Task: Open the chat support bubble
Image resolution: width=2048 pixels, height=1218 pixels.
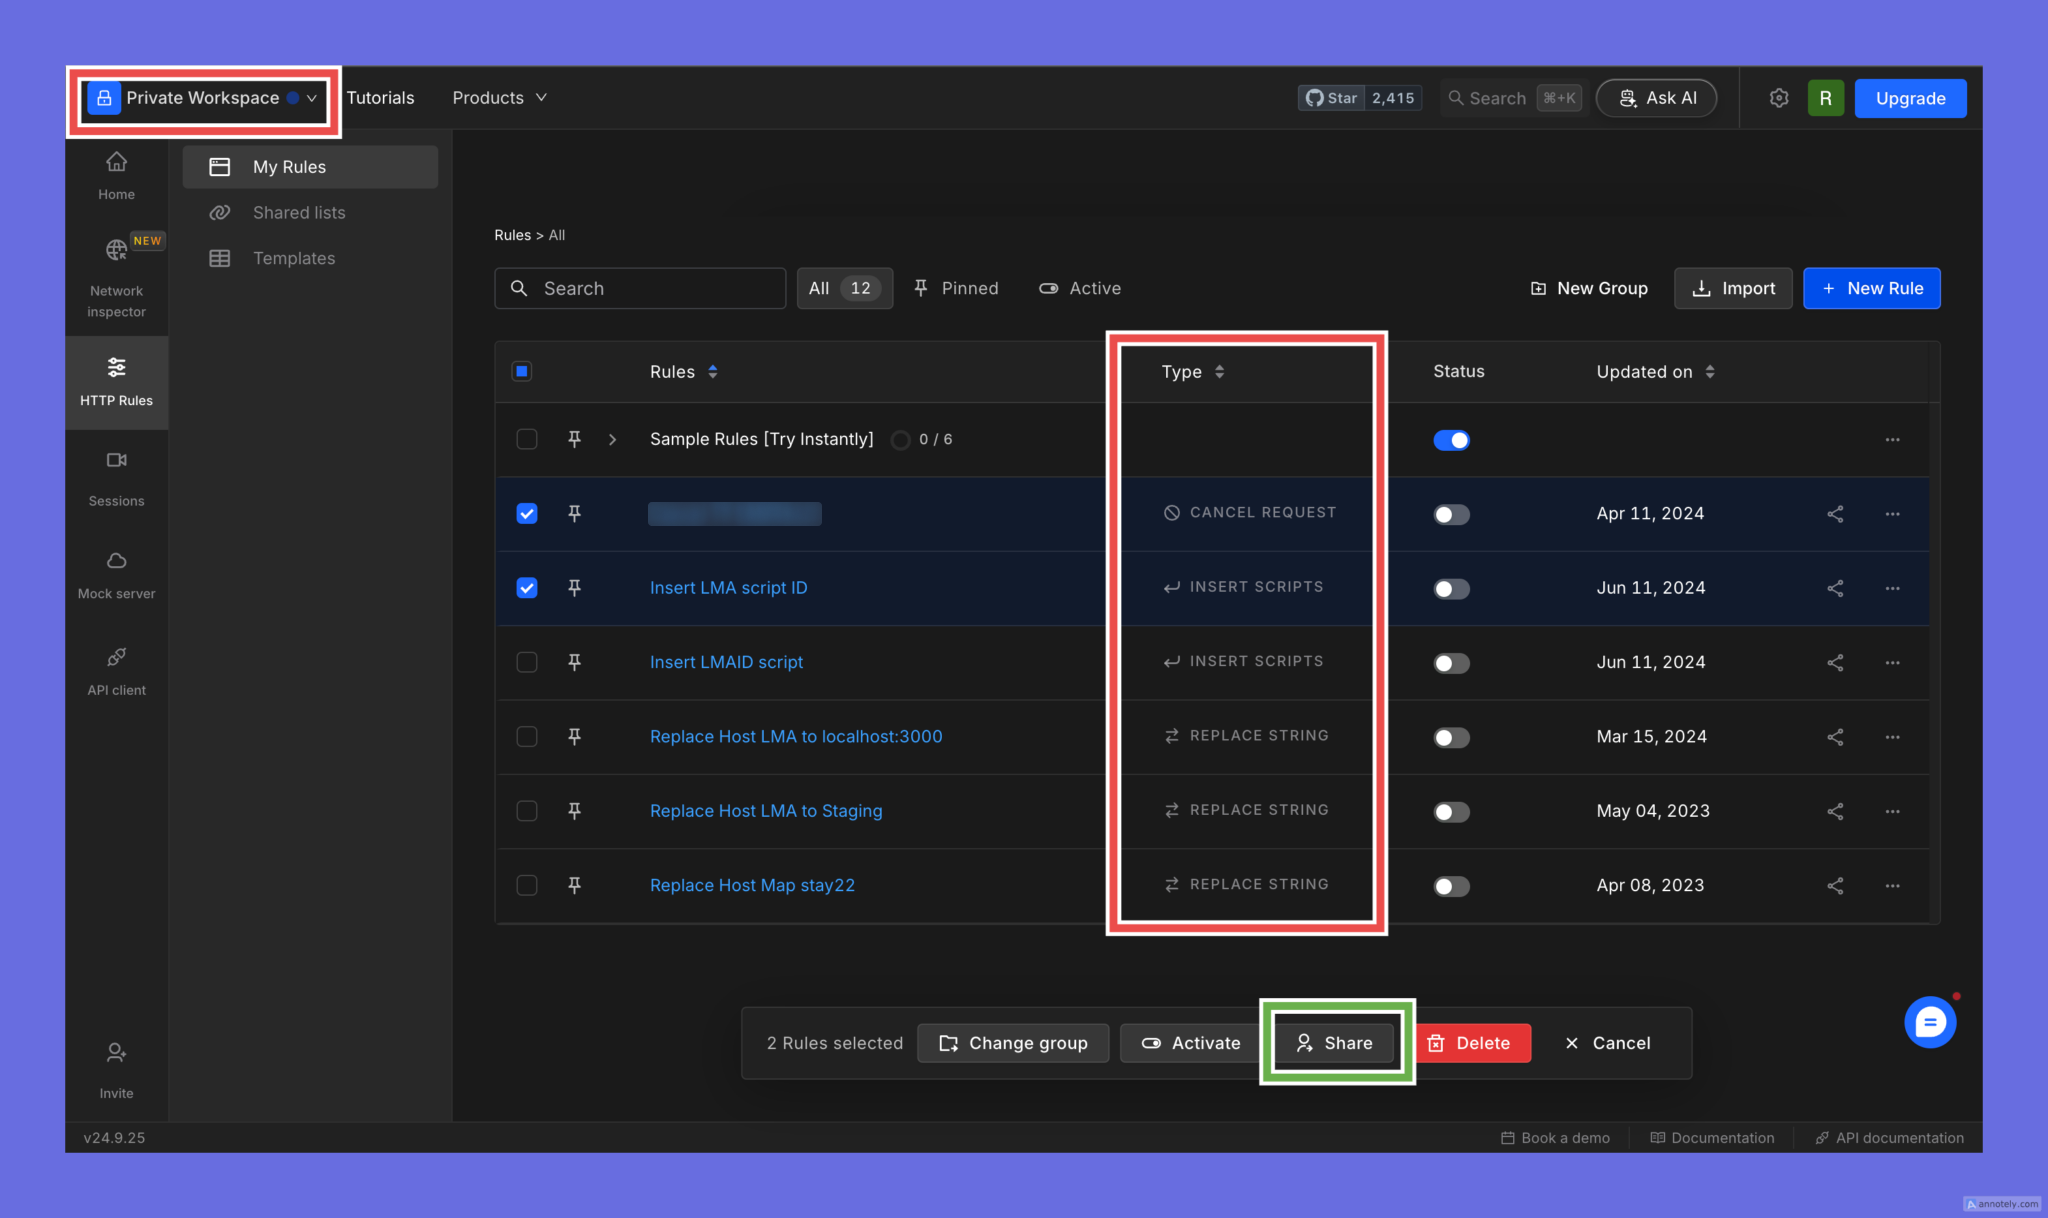Action: pos(1929,1022)
